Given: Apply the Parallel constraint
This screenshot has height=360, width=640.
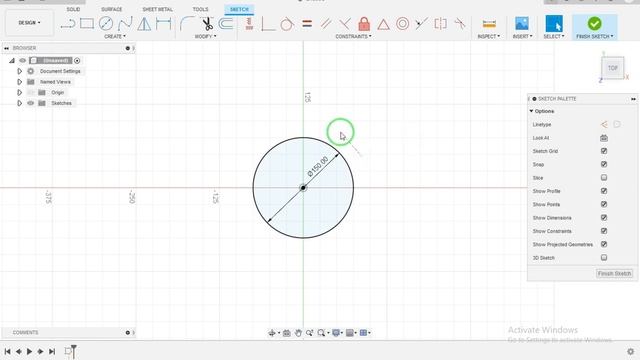Looking at the screenshot, I should coord(326,24).
